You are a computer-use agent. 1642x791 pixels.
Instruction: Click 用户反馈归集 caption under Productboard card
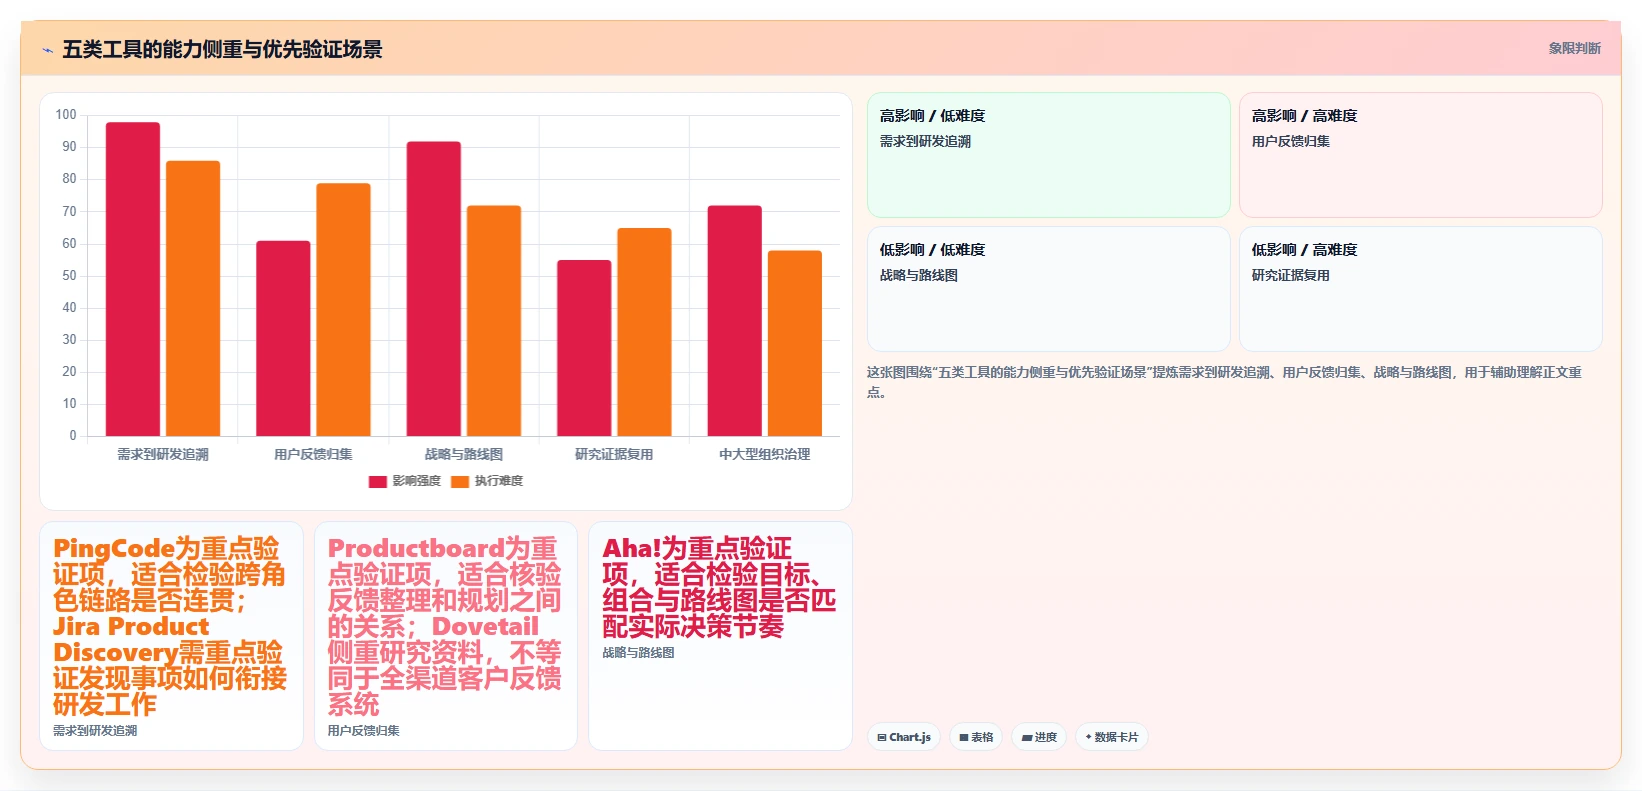[364, 731]
